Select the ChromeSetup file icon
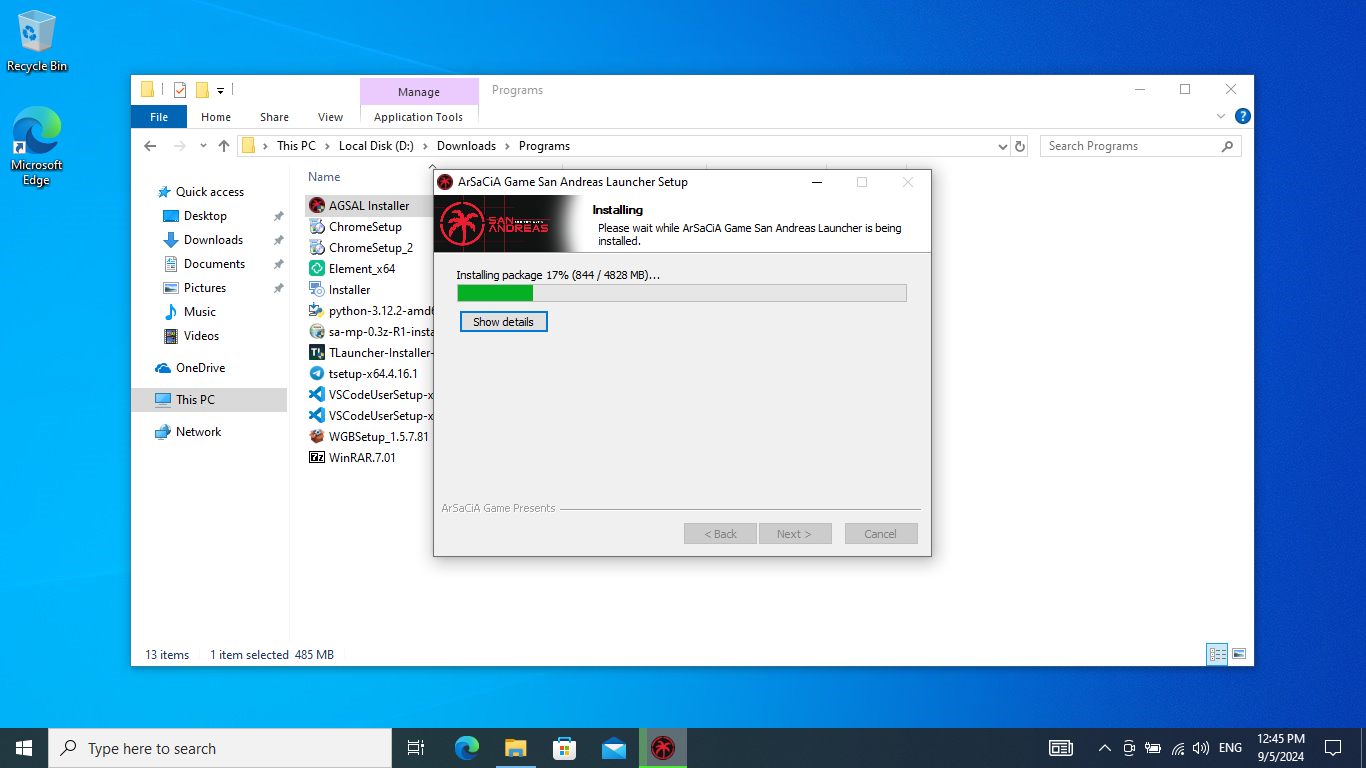 click(x=317, y=226)
